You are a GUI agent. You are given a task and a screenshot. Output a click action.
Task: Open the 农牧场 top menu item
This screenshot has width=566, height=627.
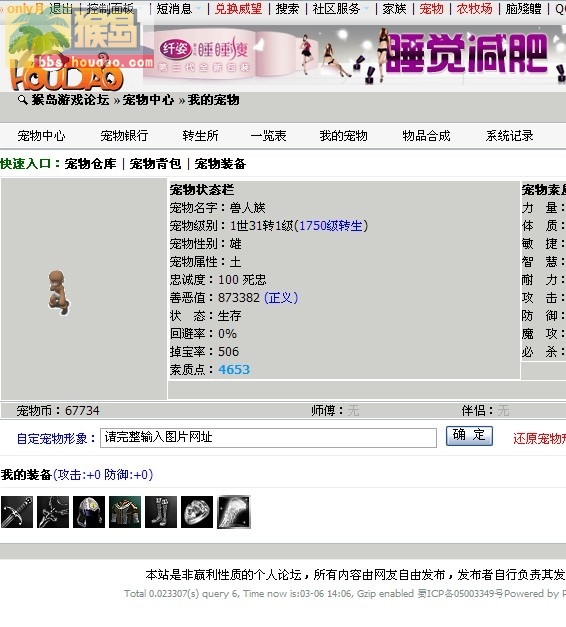click(474, 9)
